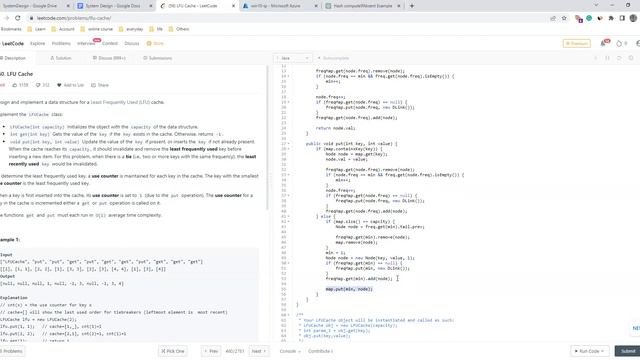Go to the Prev problem

(x=211, y=351)
